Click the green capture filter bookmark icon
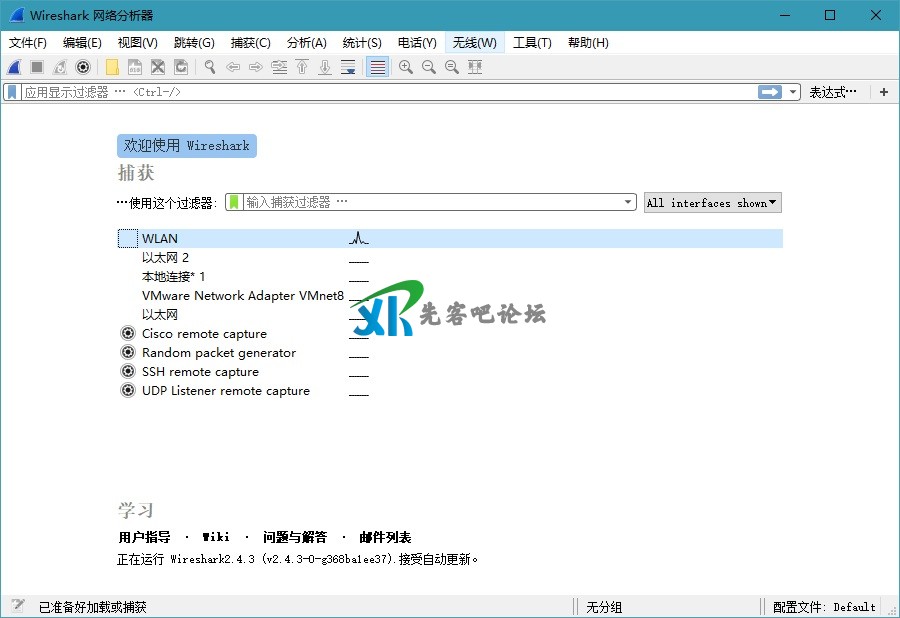Screen dimensions: 900x618 234,202
